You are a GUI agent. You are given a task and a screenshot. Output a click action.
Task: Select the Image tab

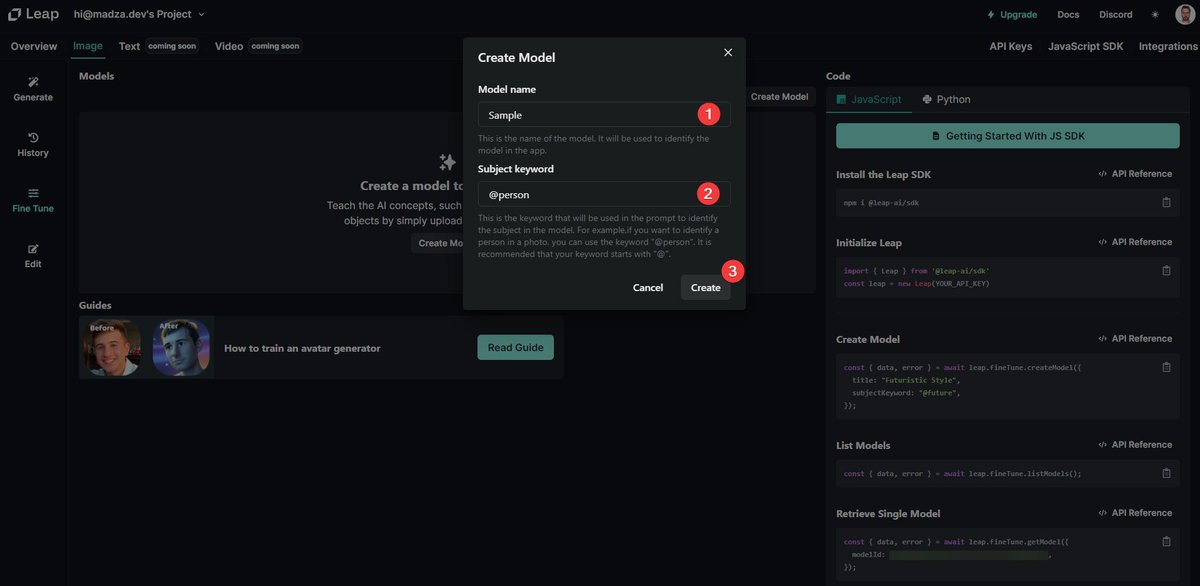click(88, 46)
